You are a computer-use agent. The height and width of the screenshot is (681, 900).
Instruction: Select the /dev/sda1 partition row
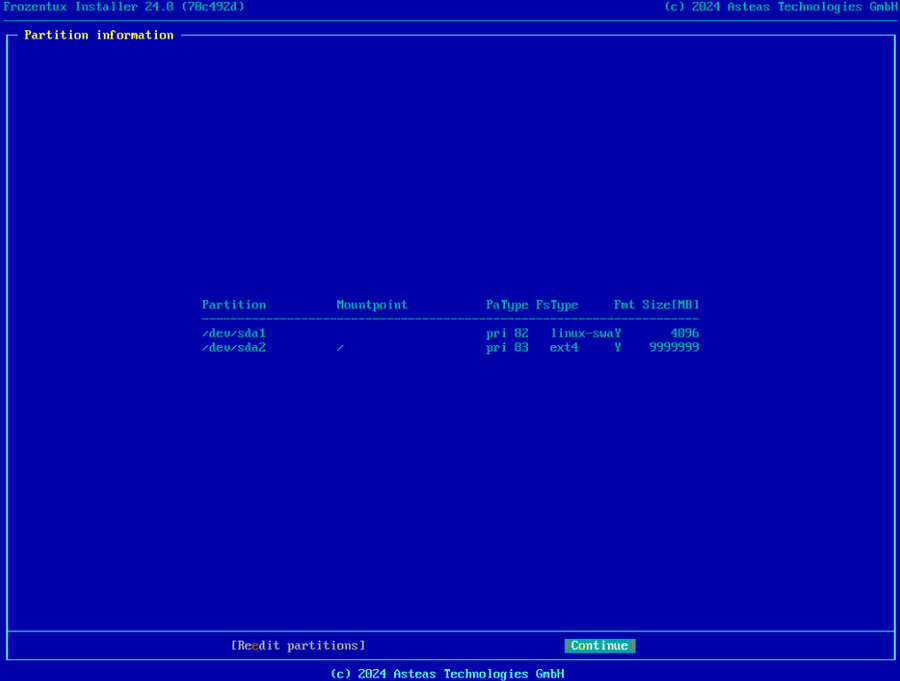[x=233, y=333]
